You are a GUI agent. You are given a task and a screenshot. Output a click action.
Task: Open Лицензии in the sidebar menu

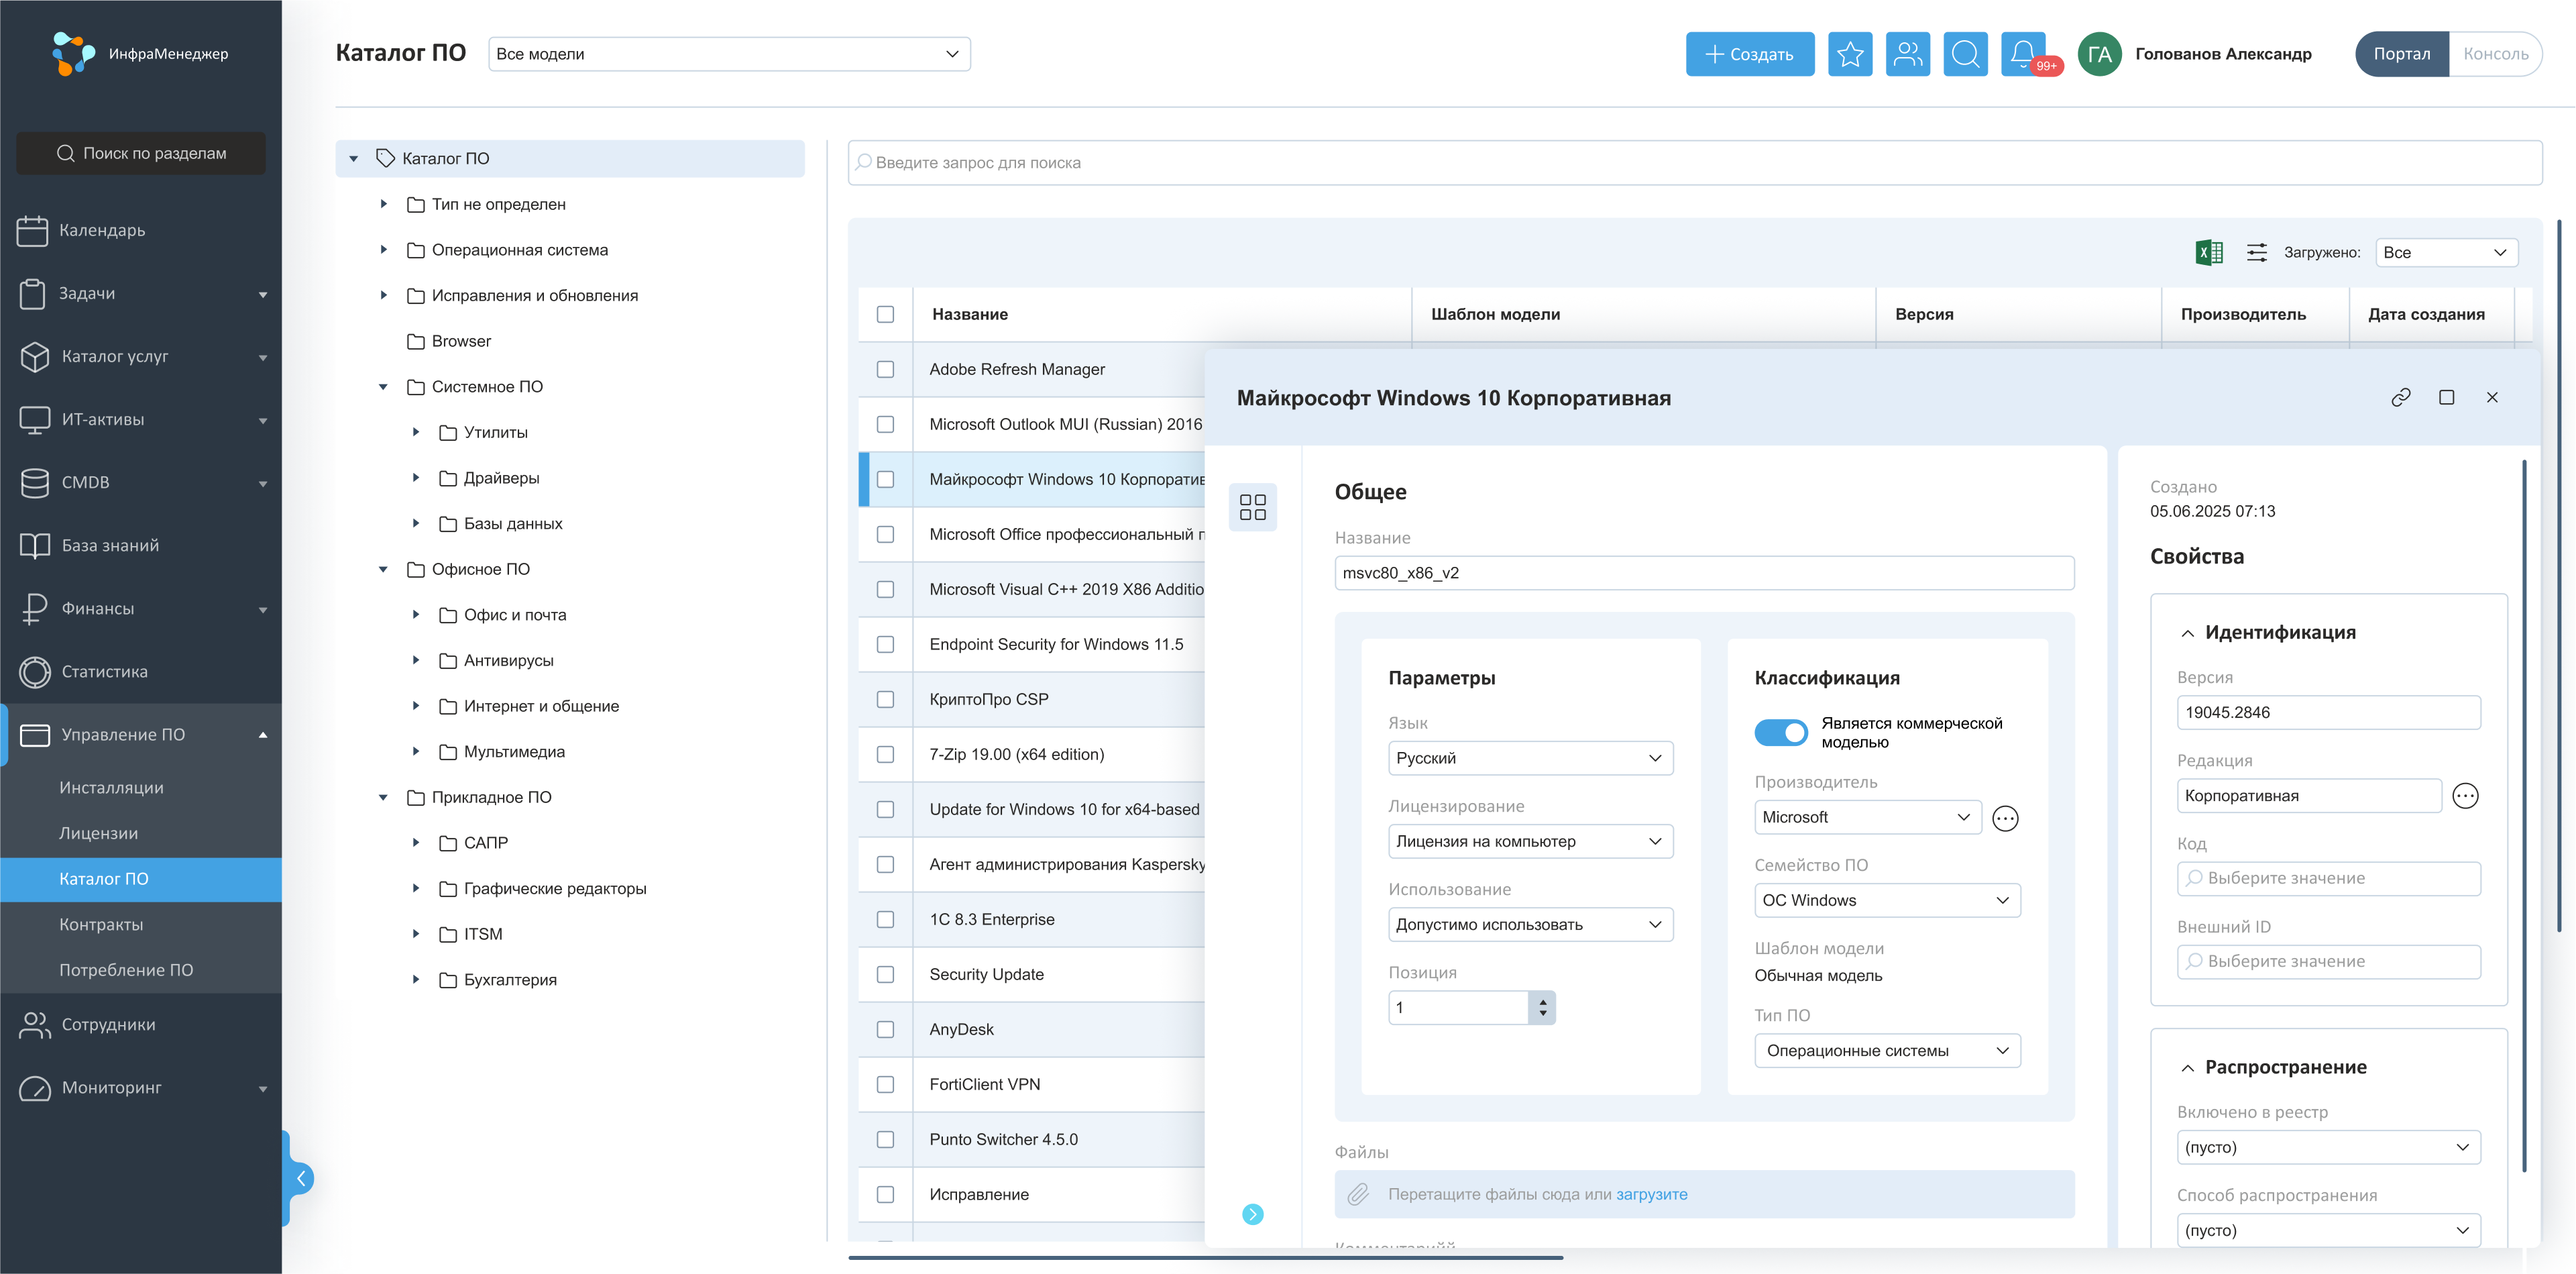tap(98, 833)
